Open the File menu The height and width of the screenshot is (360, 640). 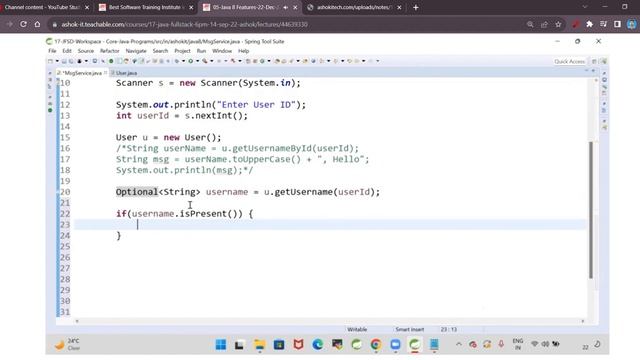tap(52, 51)
